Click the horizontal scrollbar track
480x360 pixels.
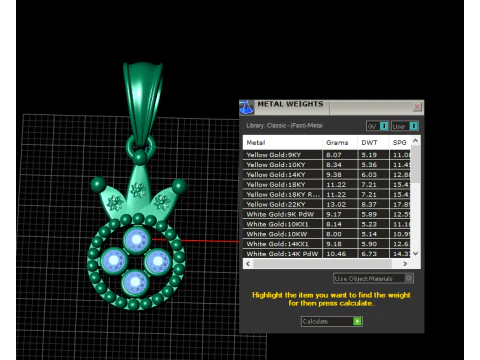point(323,264)
